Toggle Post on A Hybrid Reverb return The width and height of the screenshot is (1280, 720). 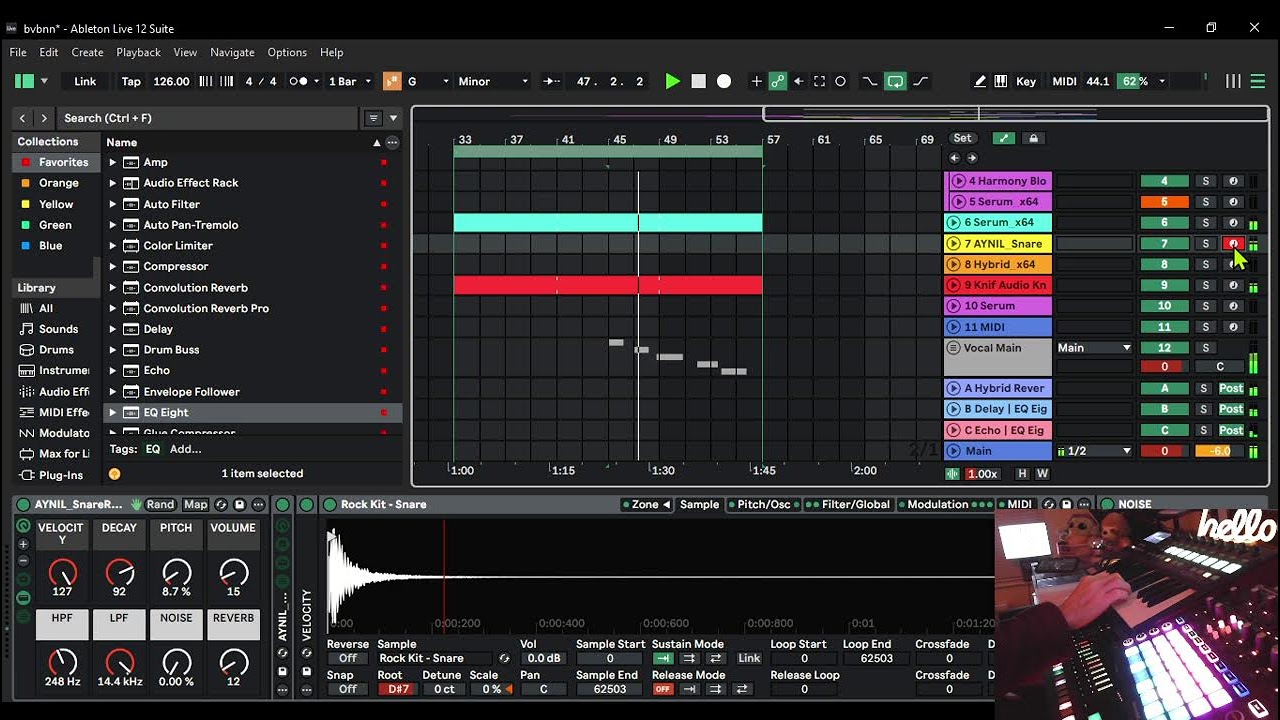[x=1231, y=389]
